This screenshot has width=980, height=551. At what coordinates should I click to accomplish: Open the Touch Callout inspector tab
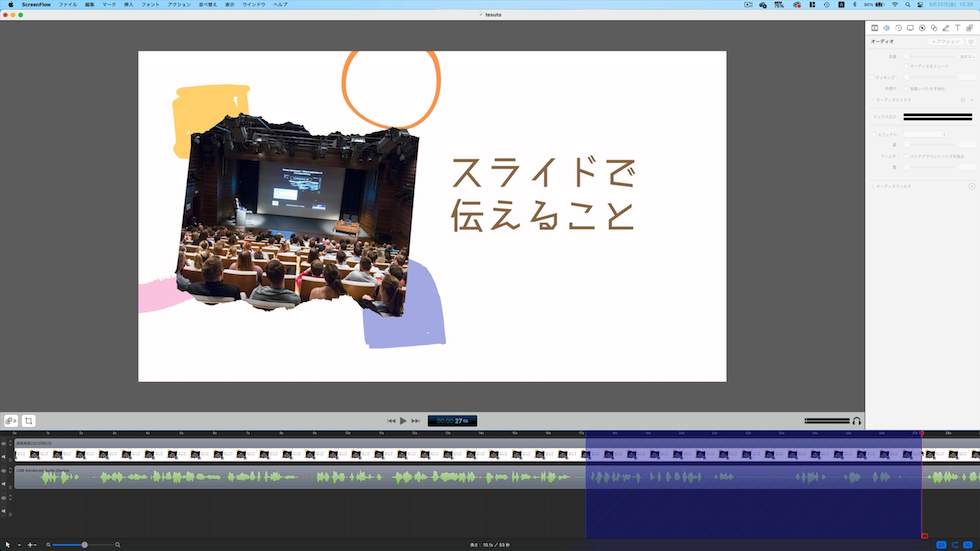pyautogui.click(x=934, y=28)
